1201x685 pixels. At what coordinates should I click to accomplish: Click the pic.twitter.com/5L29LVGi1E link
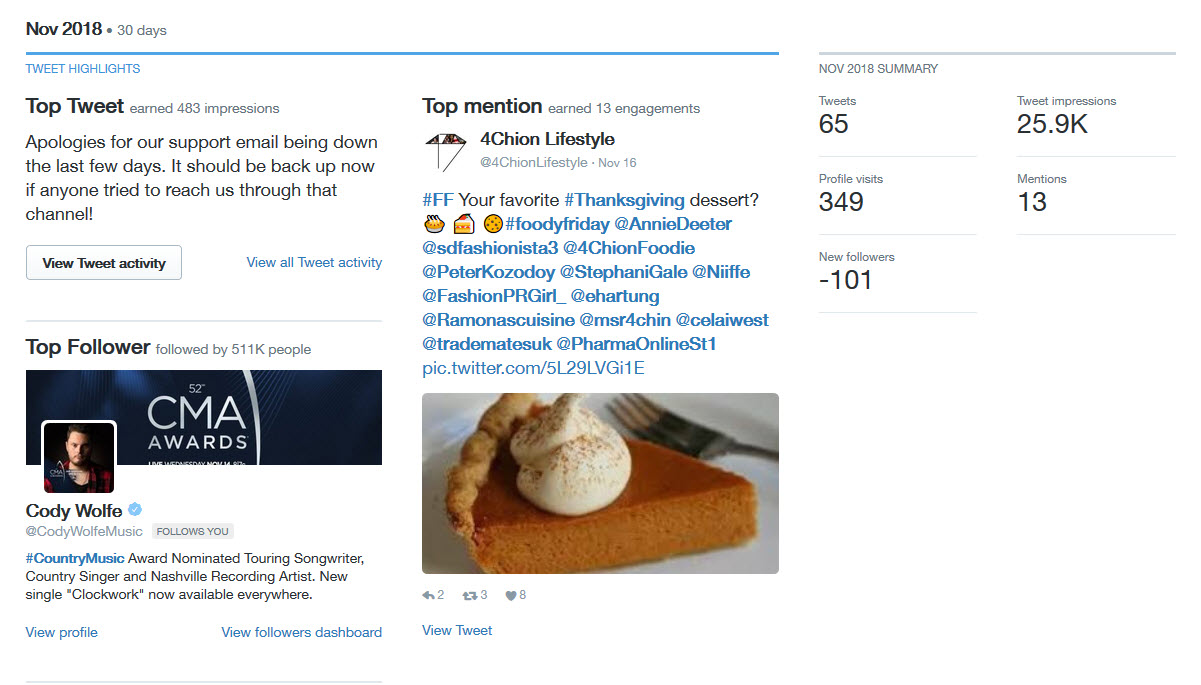[533, 368]
